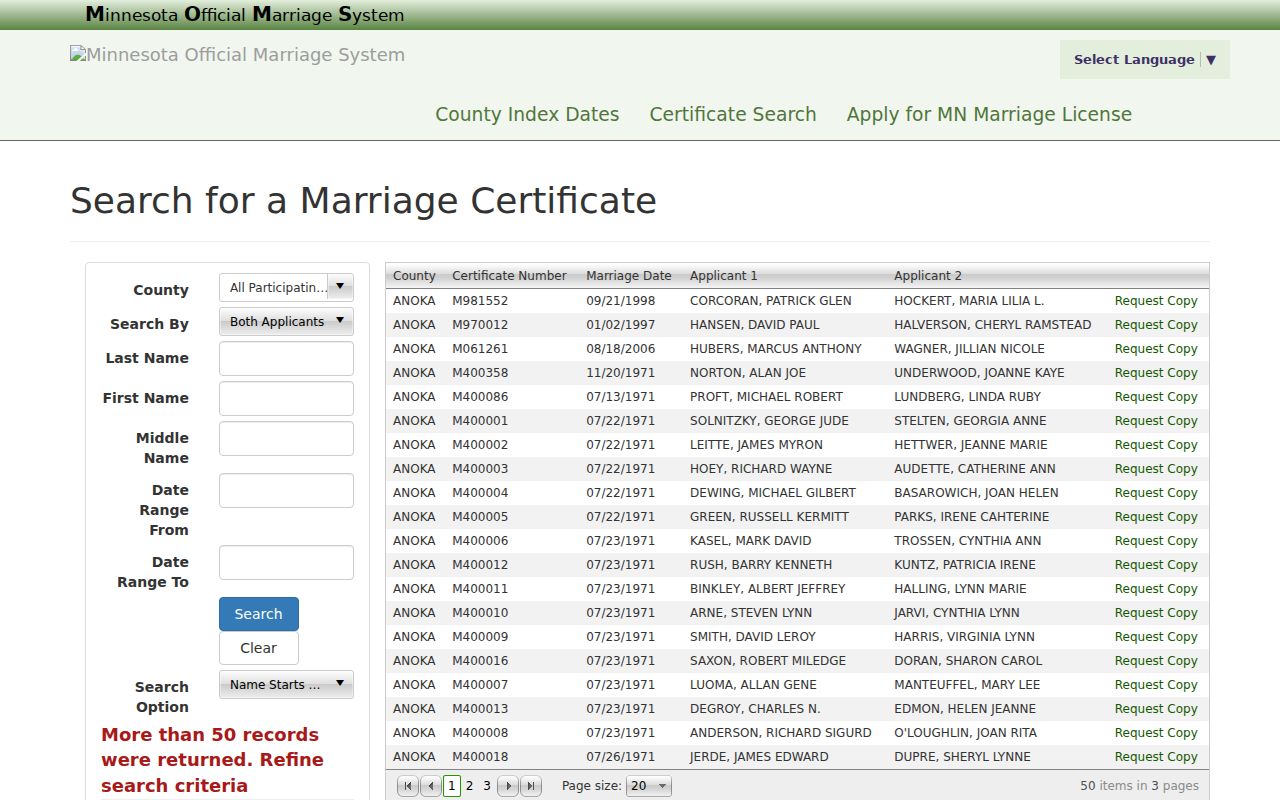Go to next results page
1280x800 pixels.
click(x=509, y=786)
